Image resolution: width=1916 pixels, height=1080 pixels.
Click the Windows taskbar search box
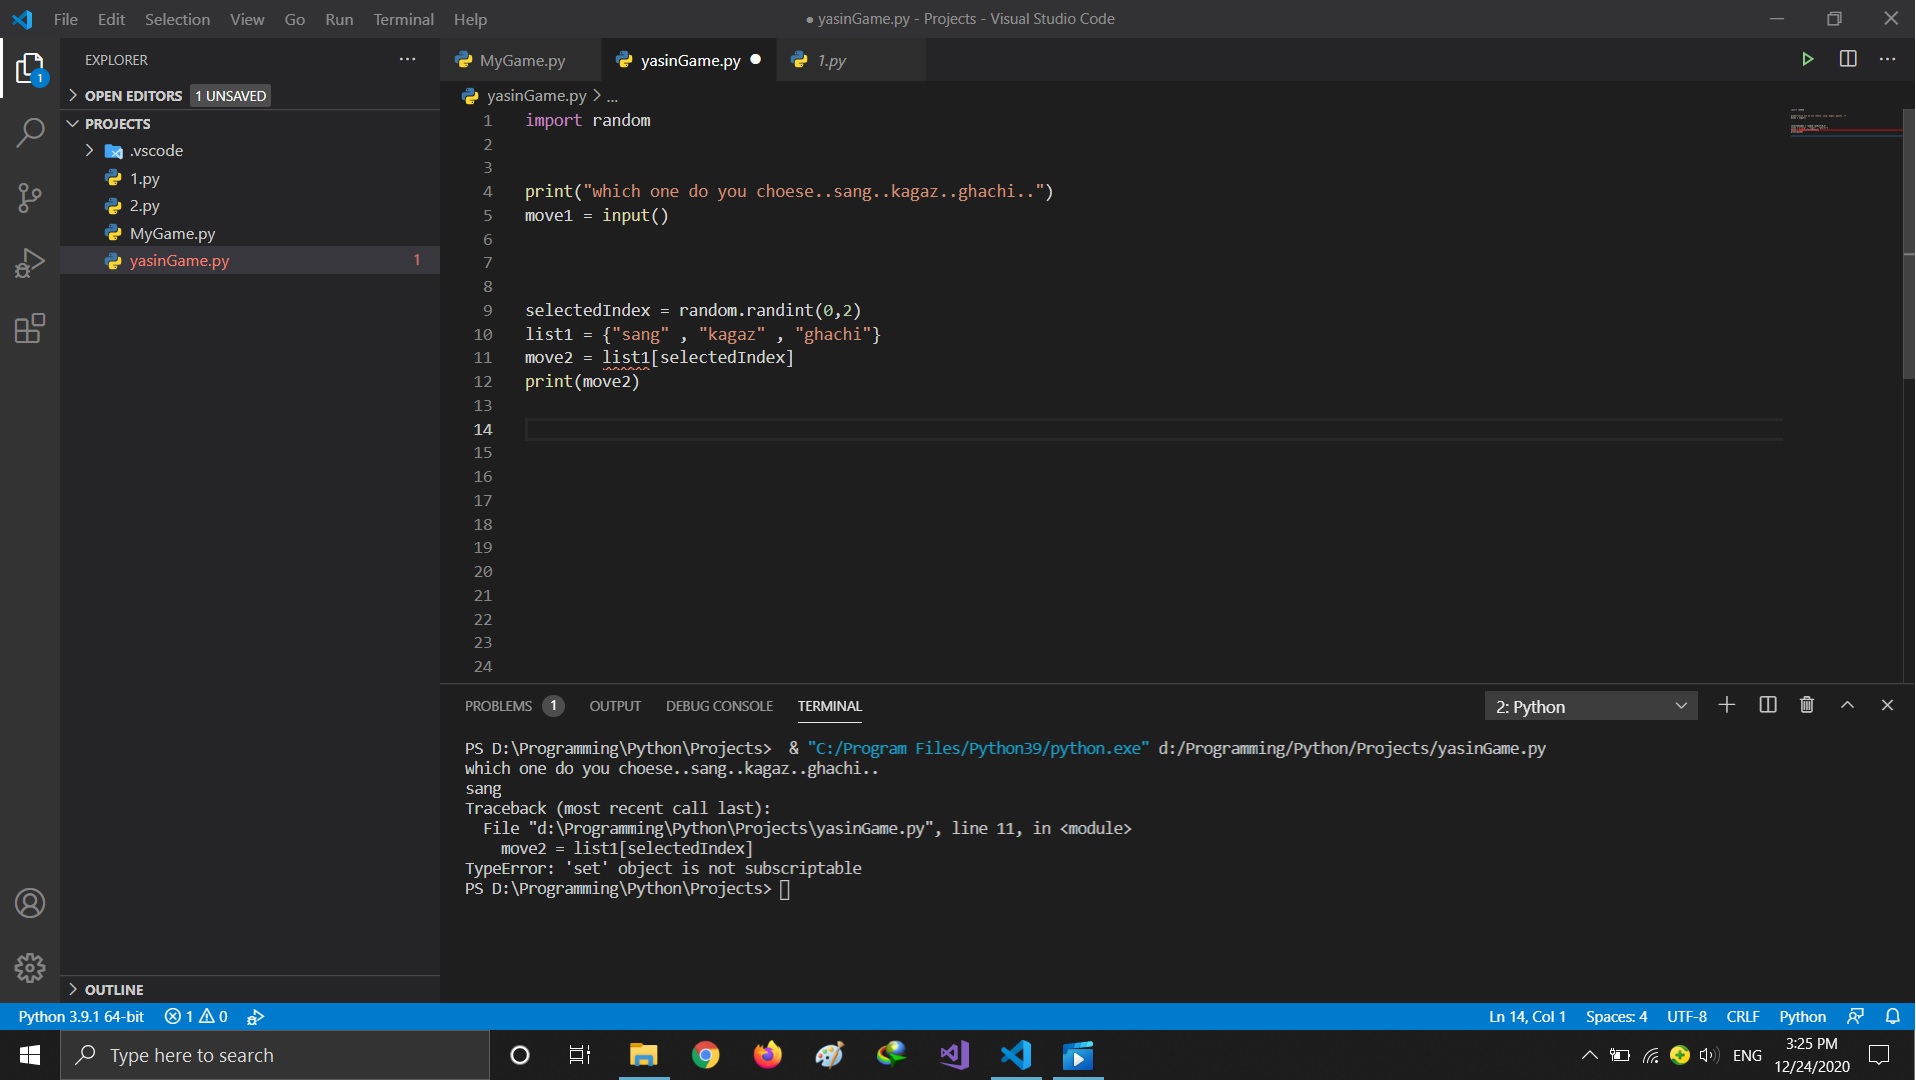pos(275,1055)
